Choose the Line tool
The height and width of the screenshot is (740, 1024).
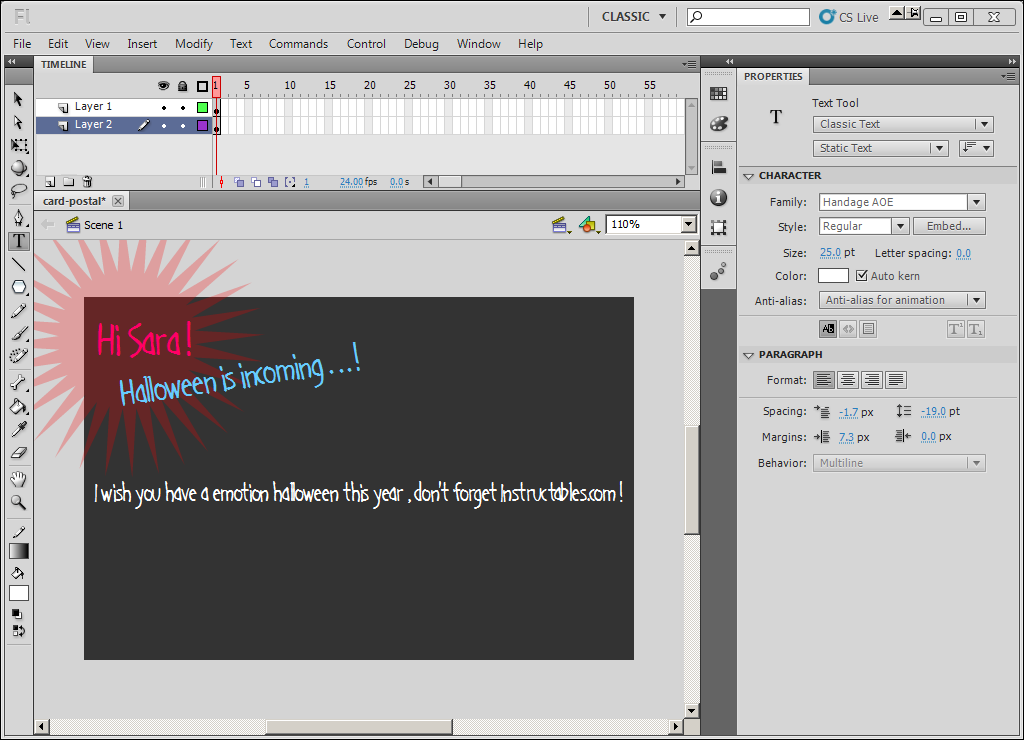[18, 265]
